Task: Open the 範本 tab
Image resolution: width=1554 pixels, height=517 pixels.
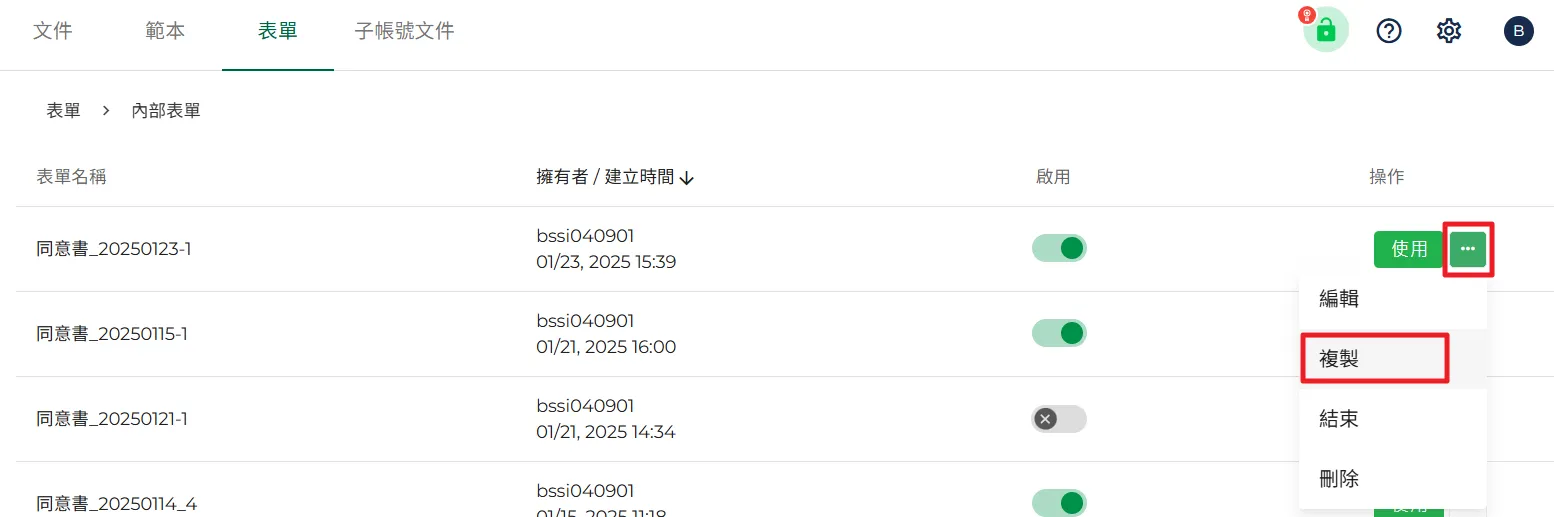Action: click(165, 31)
